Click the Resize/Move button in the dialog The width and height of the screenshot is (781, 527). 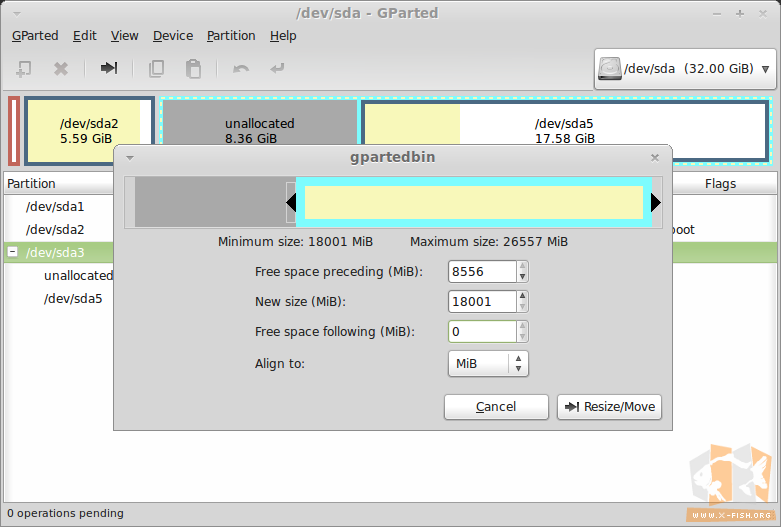point(610,407)
